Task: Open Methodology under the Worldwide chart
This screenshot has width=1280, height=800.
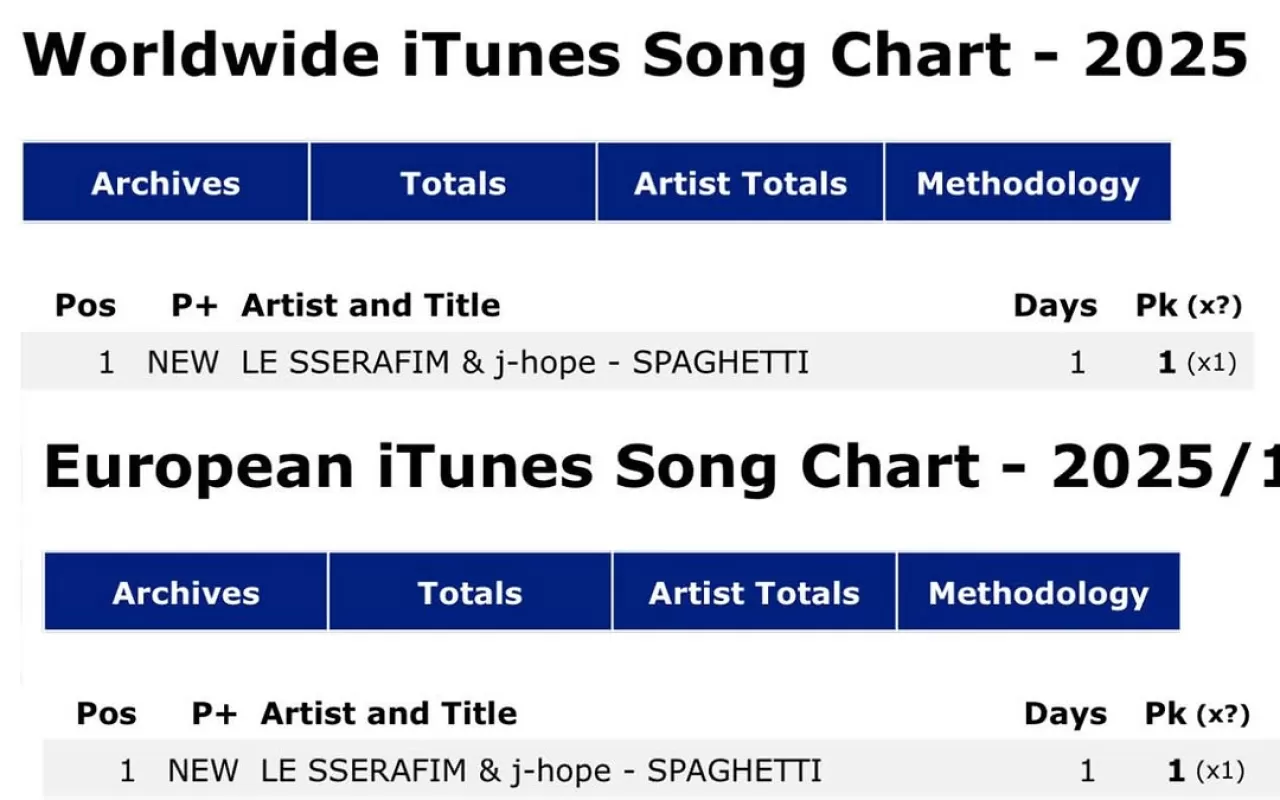Action: pos(1028,183)
